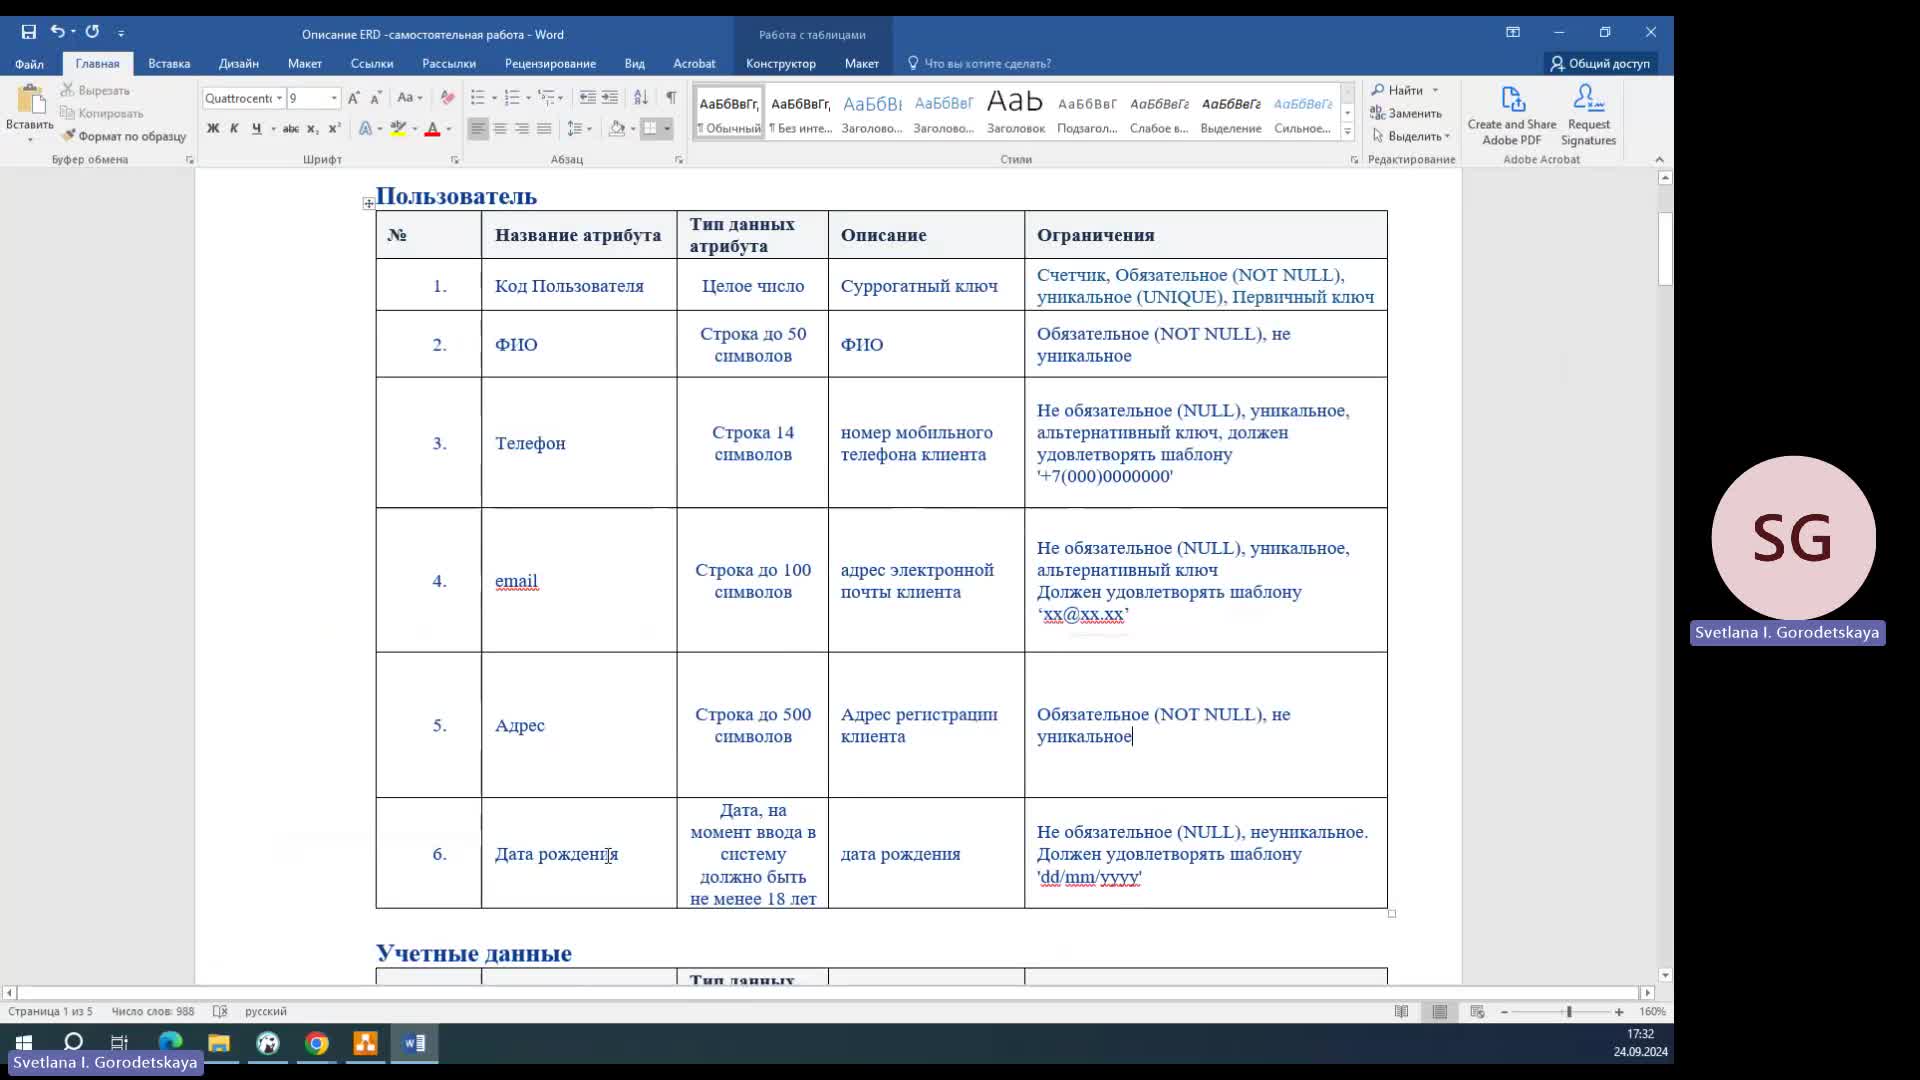Click Найти to search the document
Image resolution: width=1920 pixels, height=1080 pixels.
(x=1397, y=90)
